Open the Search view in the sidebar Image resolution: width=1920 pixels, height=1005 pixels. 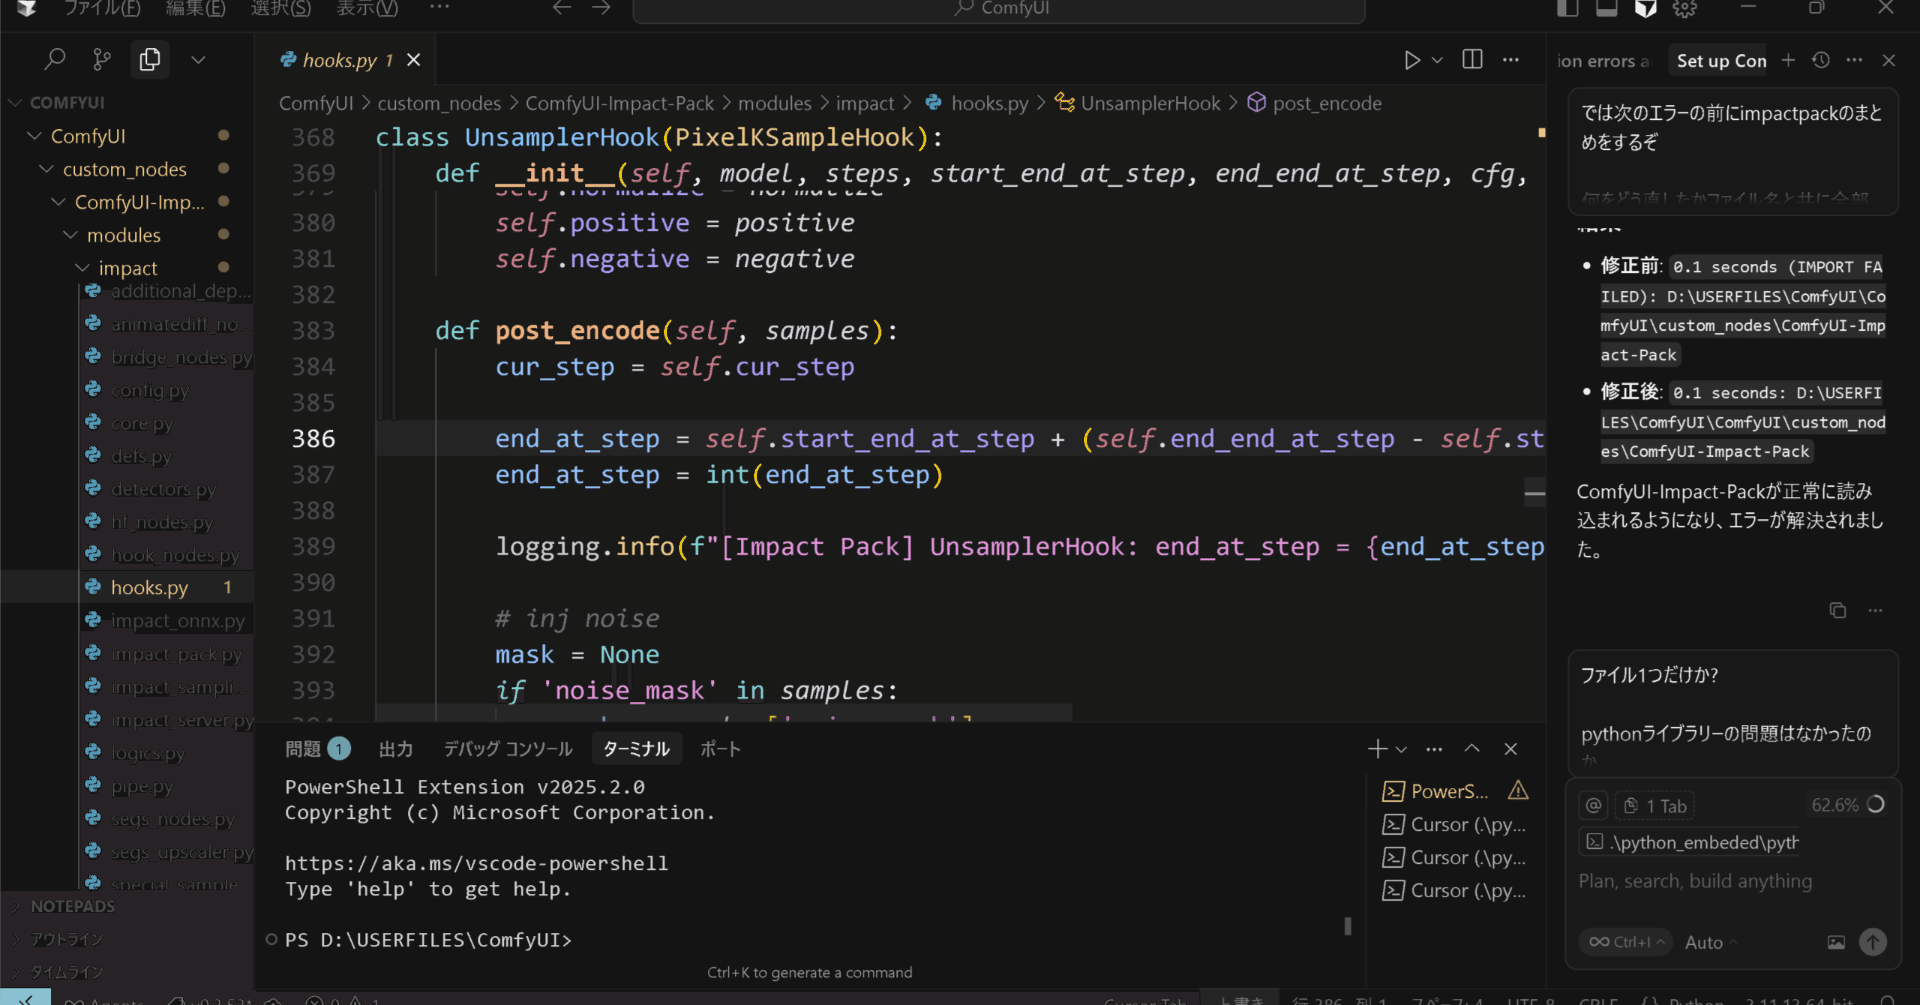tap(54, 58)
